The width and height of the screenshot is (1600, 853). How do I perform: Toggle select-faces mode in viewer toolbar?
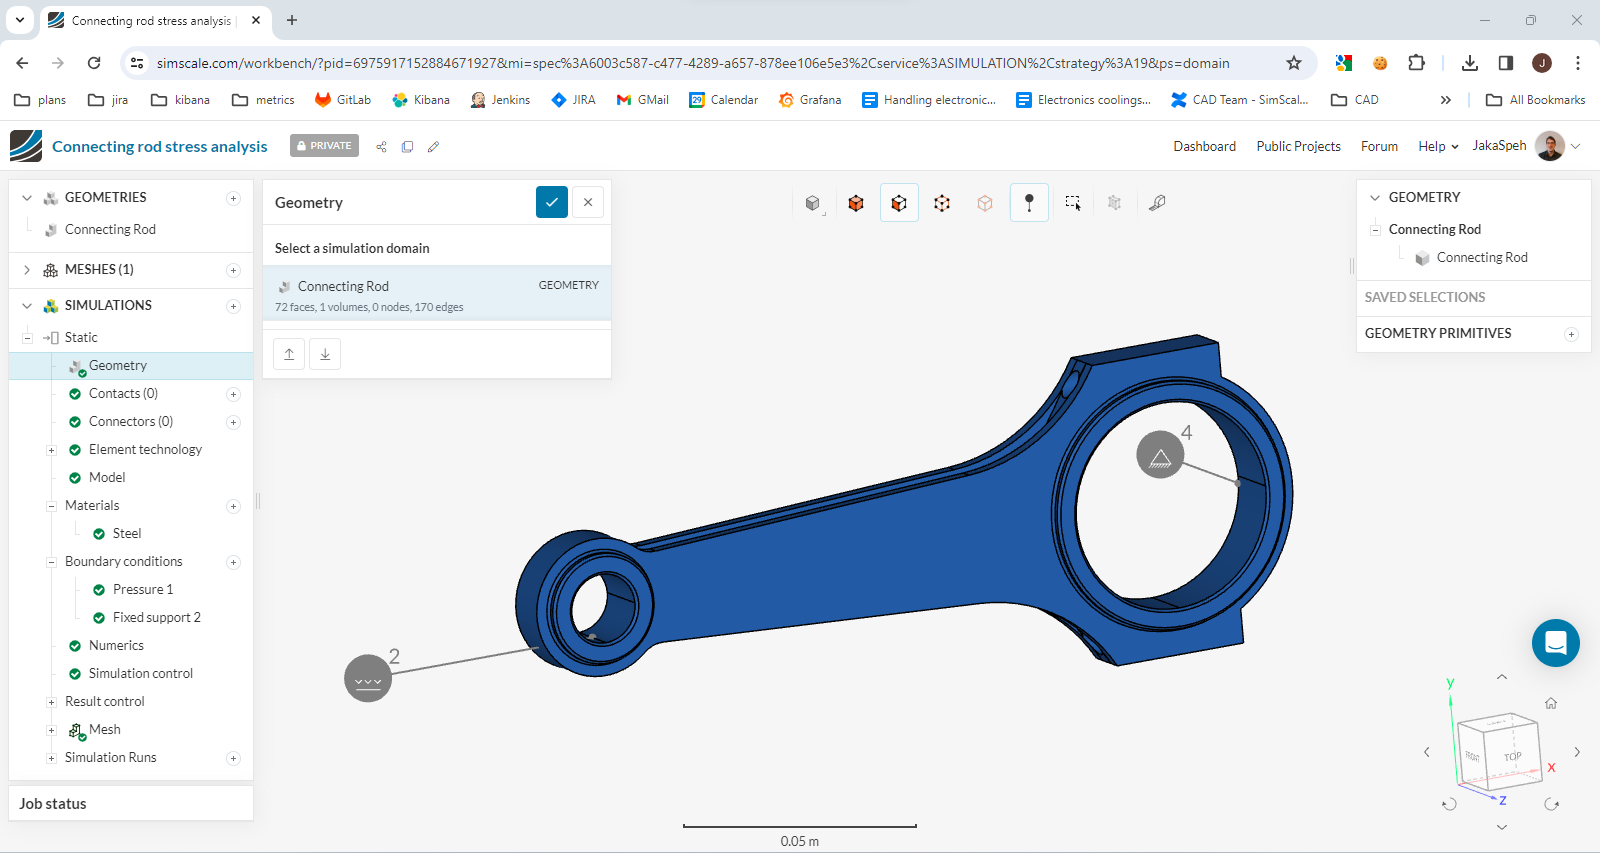coord(899,203)
